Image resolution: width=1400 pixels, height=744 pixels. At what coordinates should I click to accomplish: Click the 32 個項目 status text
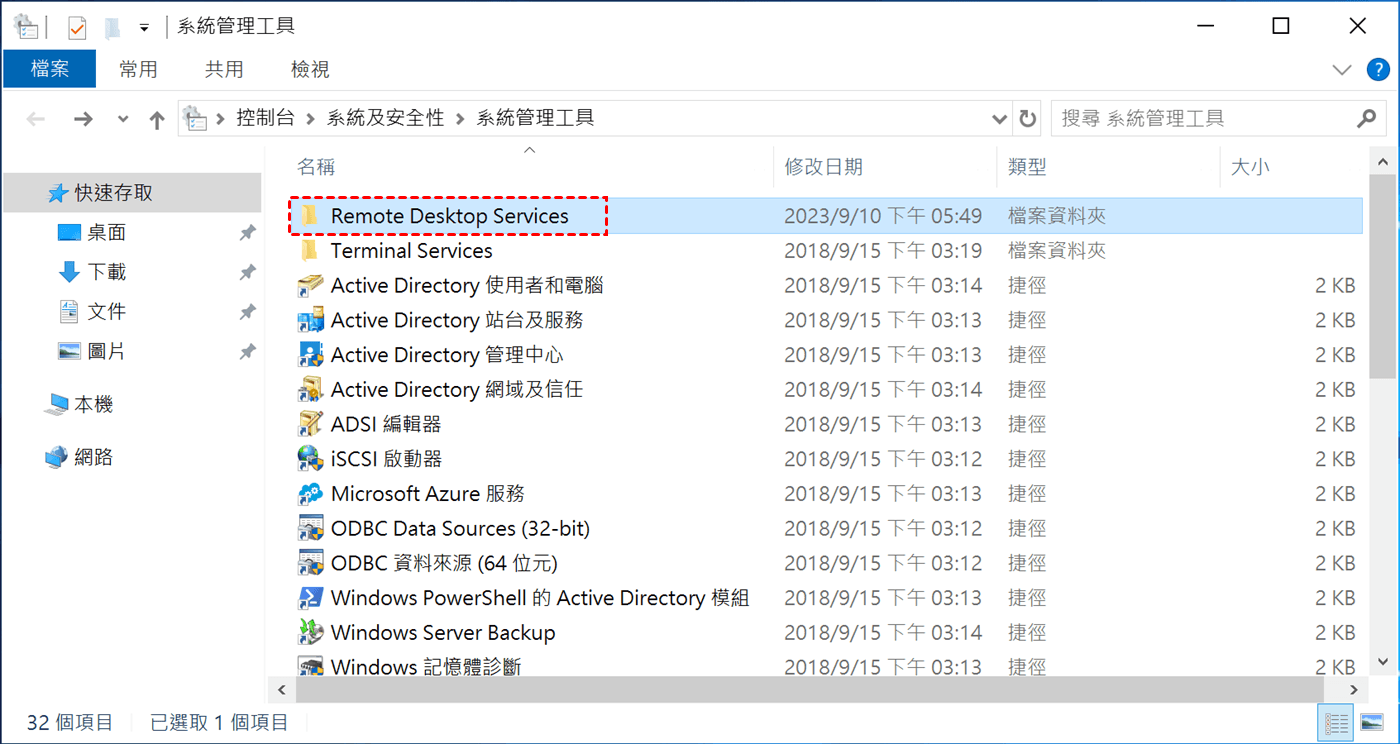click(70, 722)
